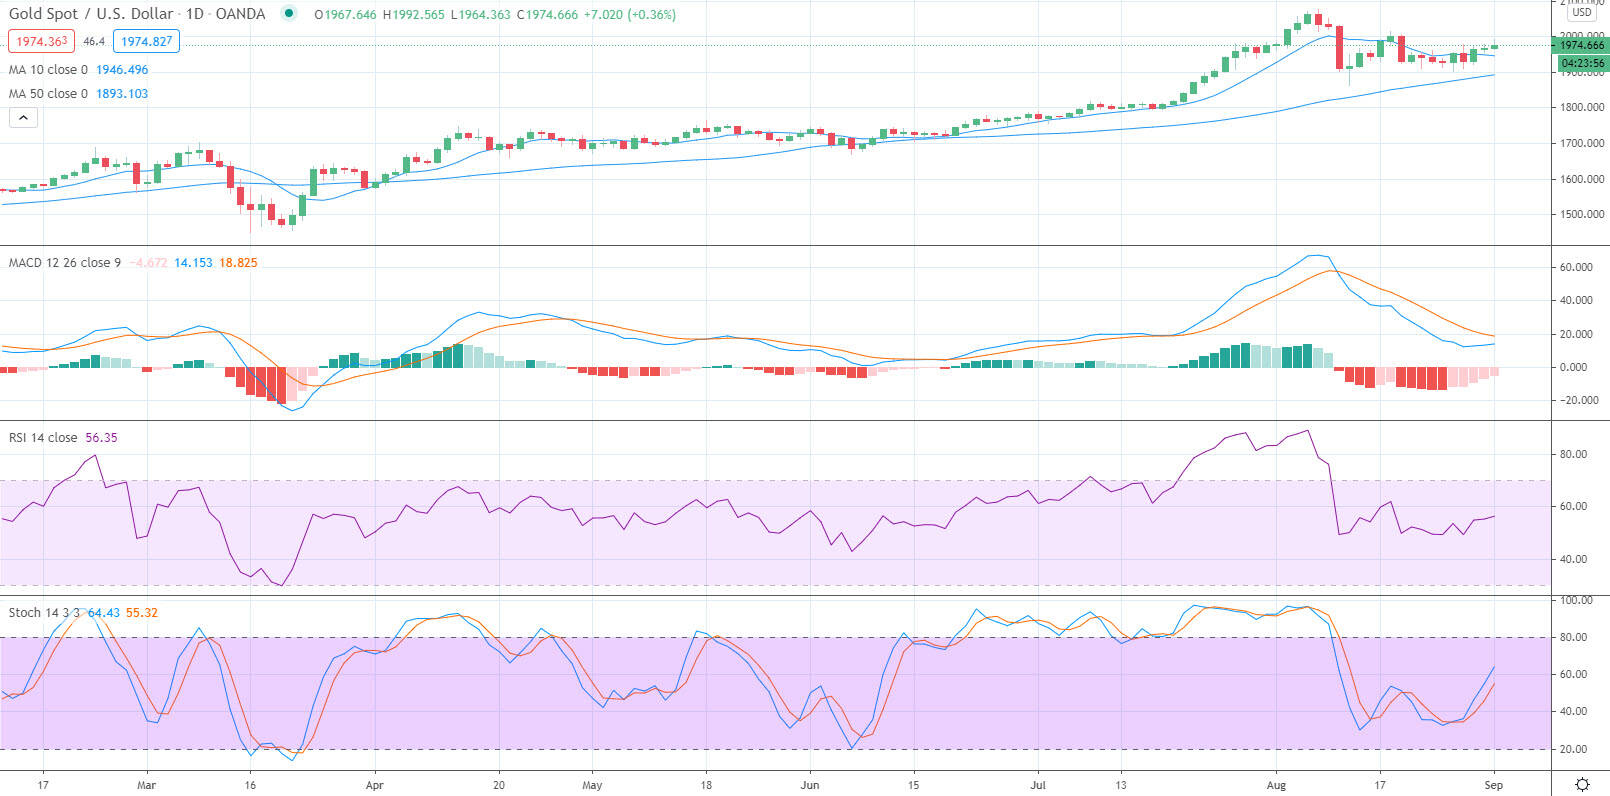Viewport: 1610px width, 796px height.
Task: Click the MA 10 value 1946.496
Action: 122,70
